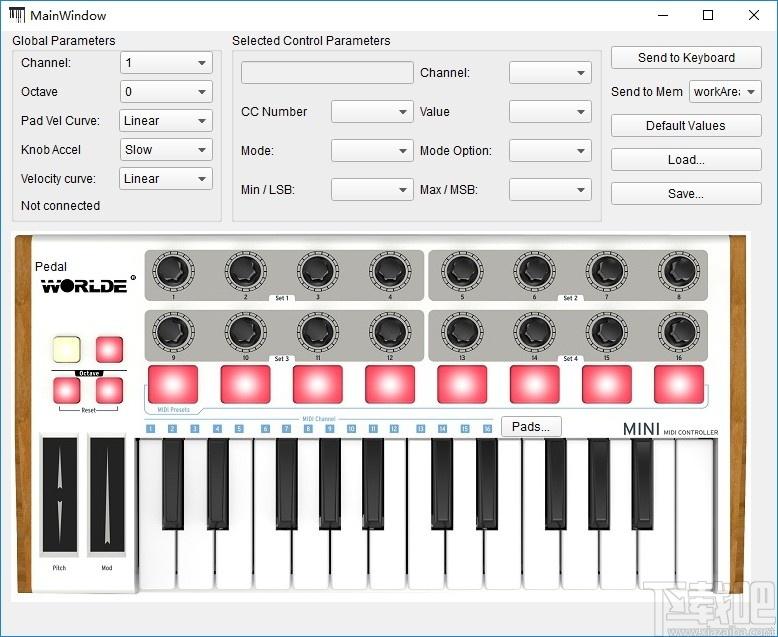Select knob 11 in Set 3
The height and width of the screenshot is (637, 778).
(318, 332)
